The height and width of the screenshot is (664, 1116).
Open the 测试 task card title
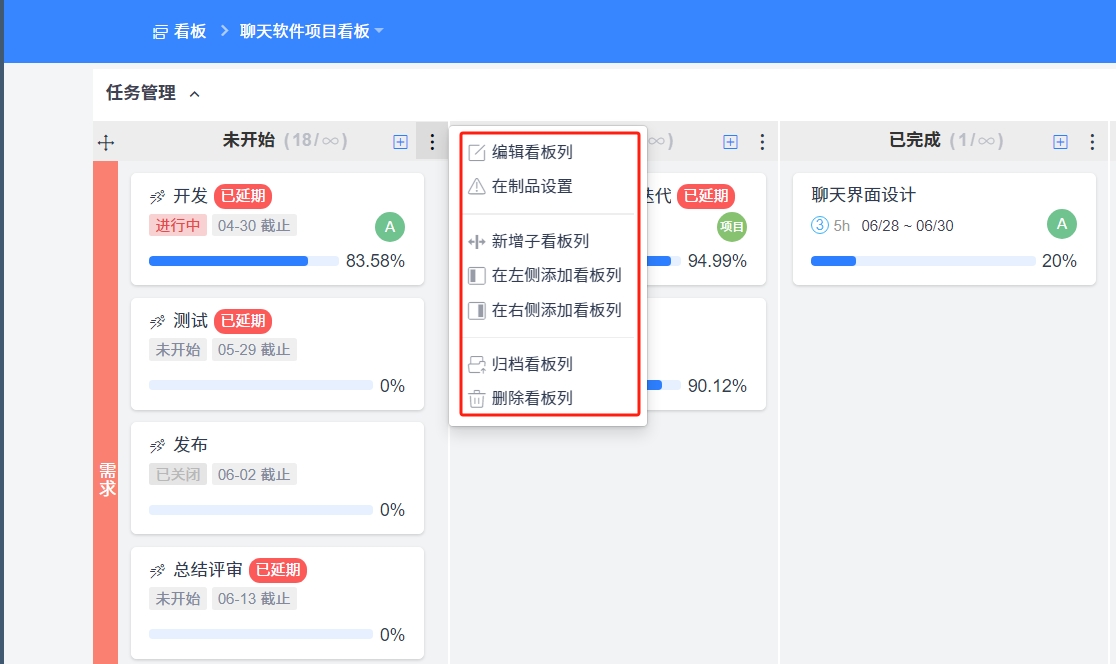(190, 321)
